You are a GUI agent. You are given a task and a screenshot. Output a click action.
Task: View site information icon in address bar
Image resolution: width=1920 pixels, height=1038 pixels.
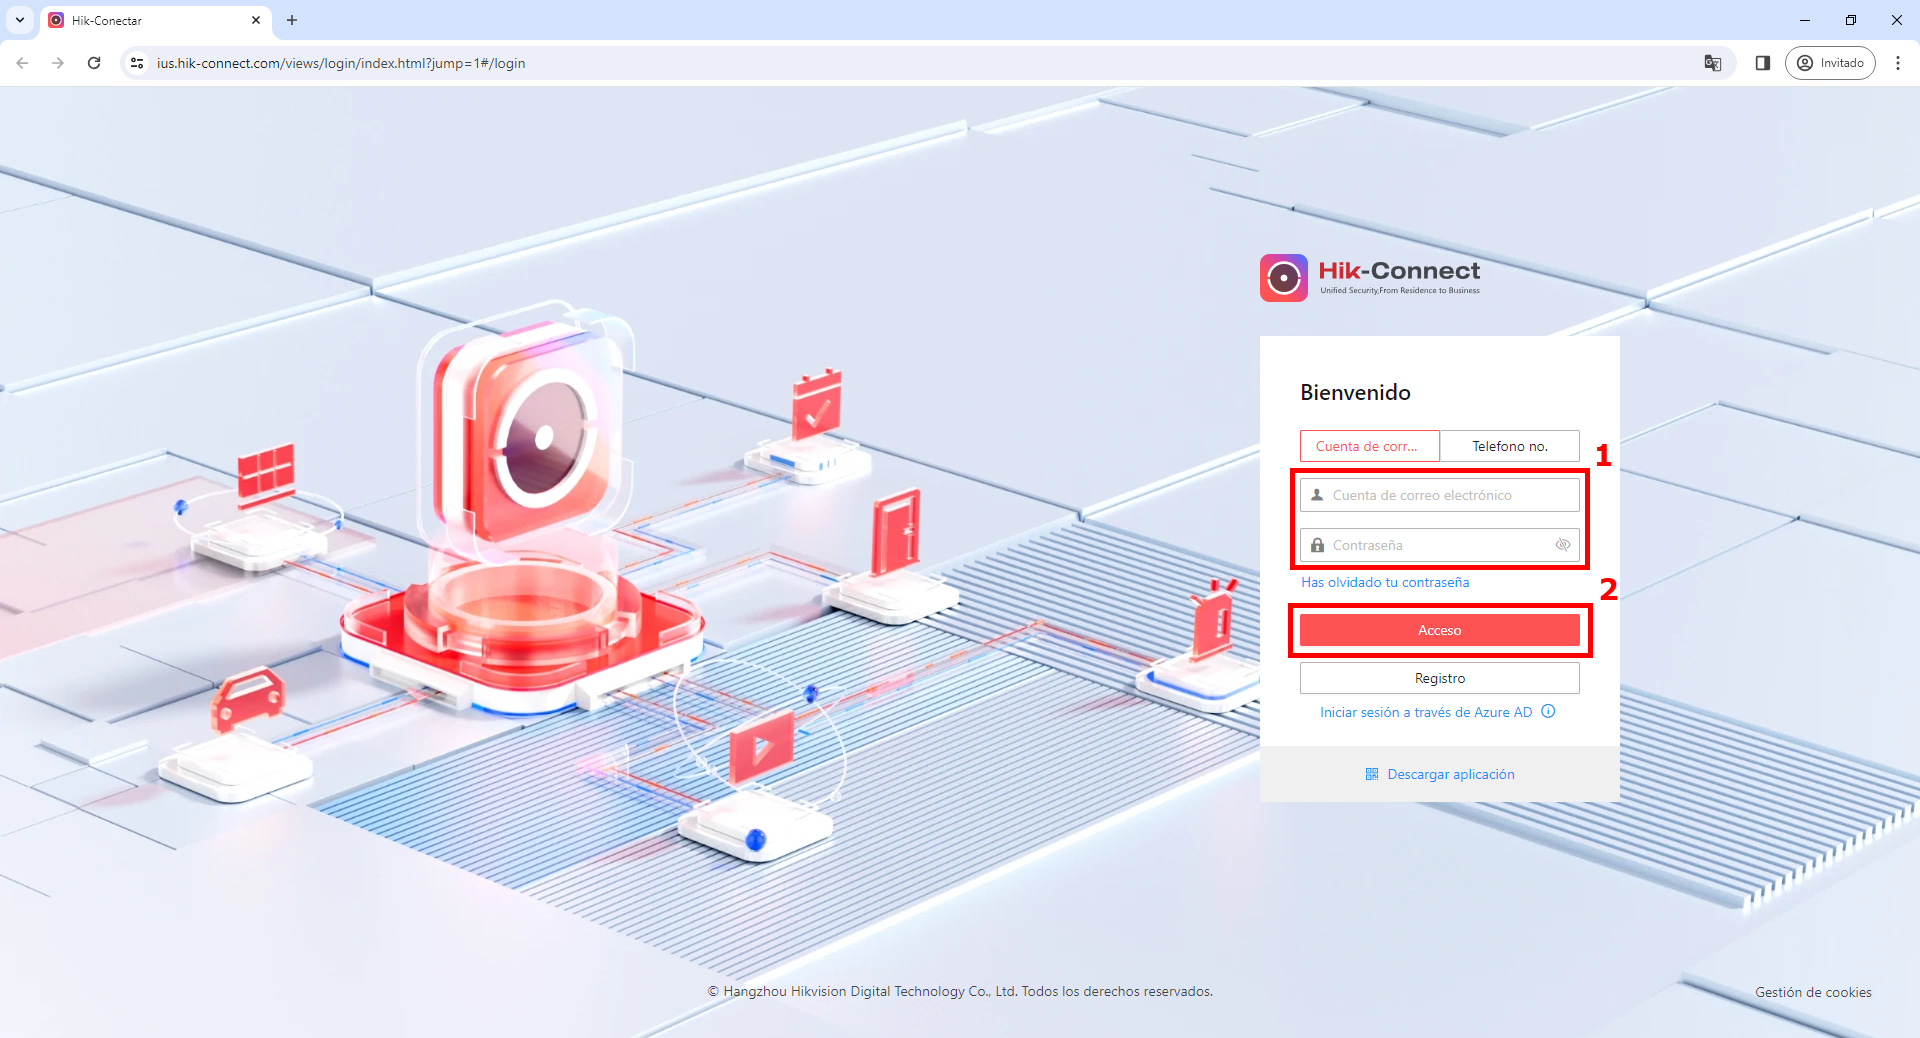137,63
